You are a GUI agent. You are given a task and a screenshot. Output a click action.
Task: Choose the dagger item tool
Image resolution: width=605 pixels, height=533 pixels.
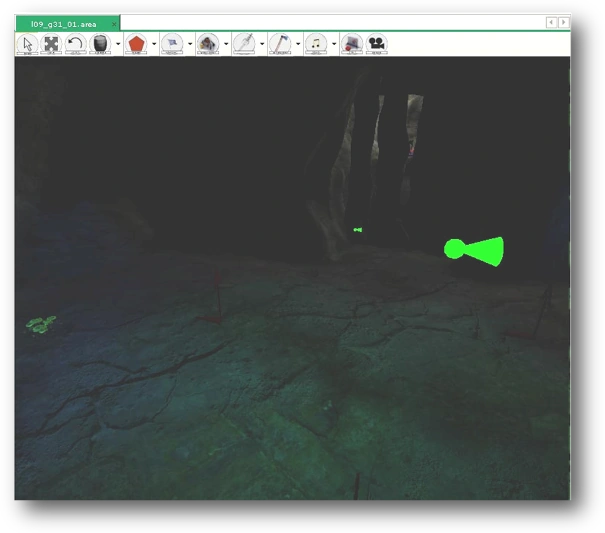coord(244,44)
